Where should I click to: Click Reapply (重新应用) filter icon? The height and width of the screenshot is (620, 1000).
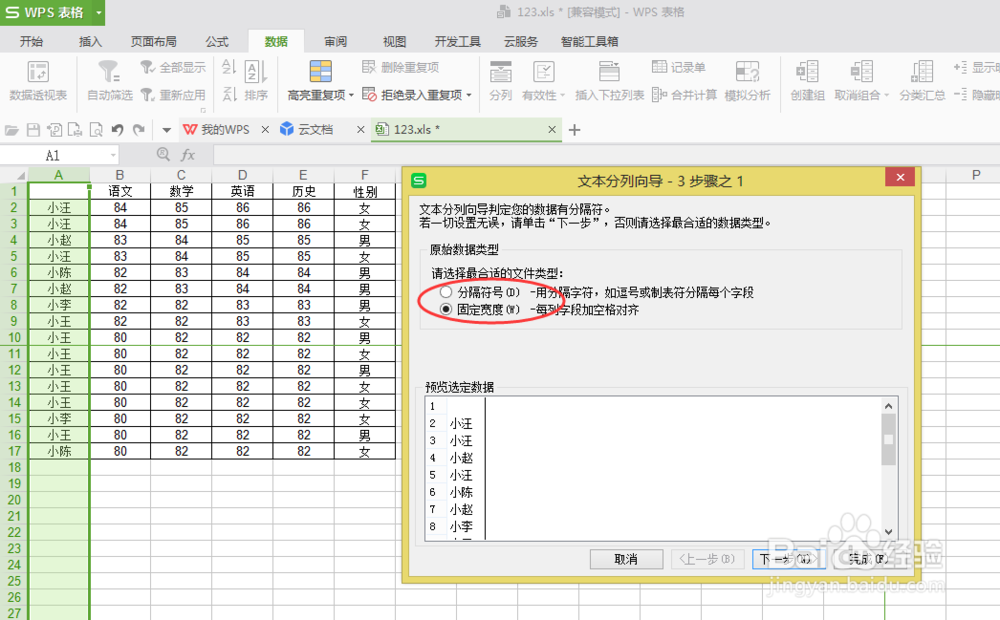coord(147,94)
